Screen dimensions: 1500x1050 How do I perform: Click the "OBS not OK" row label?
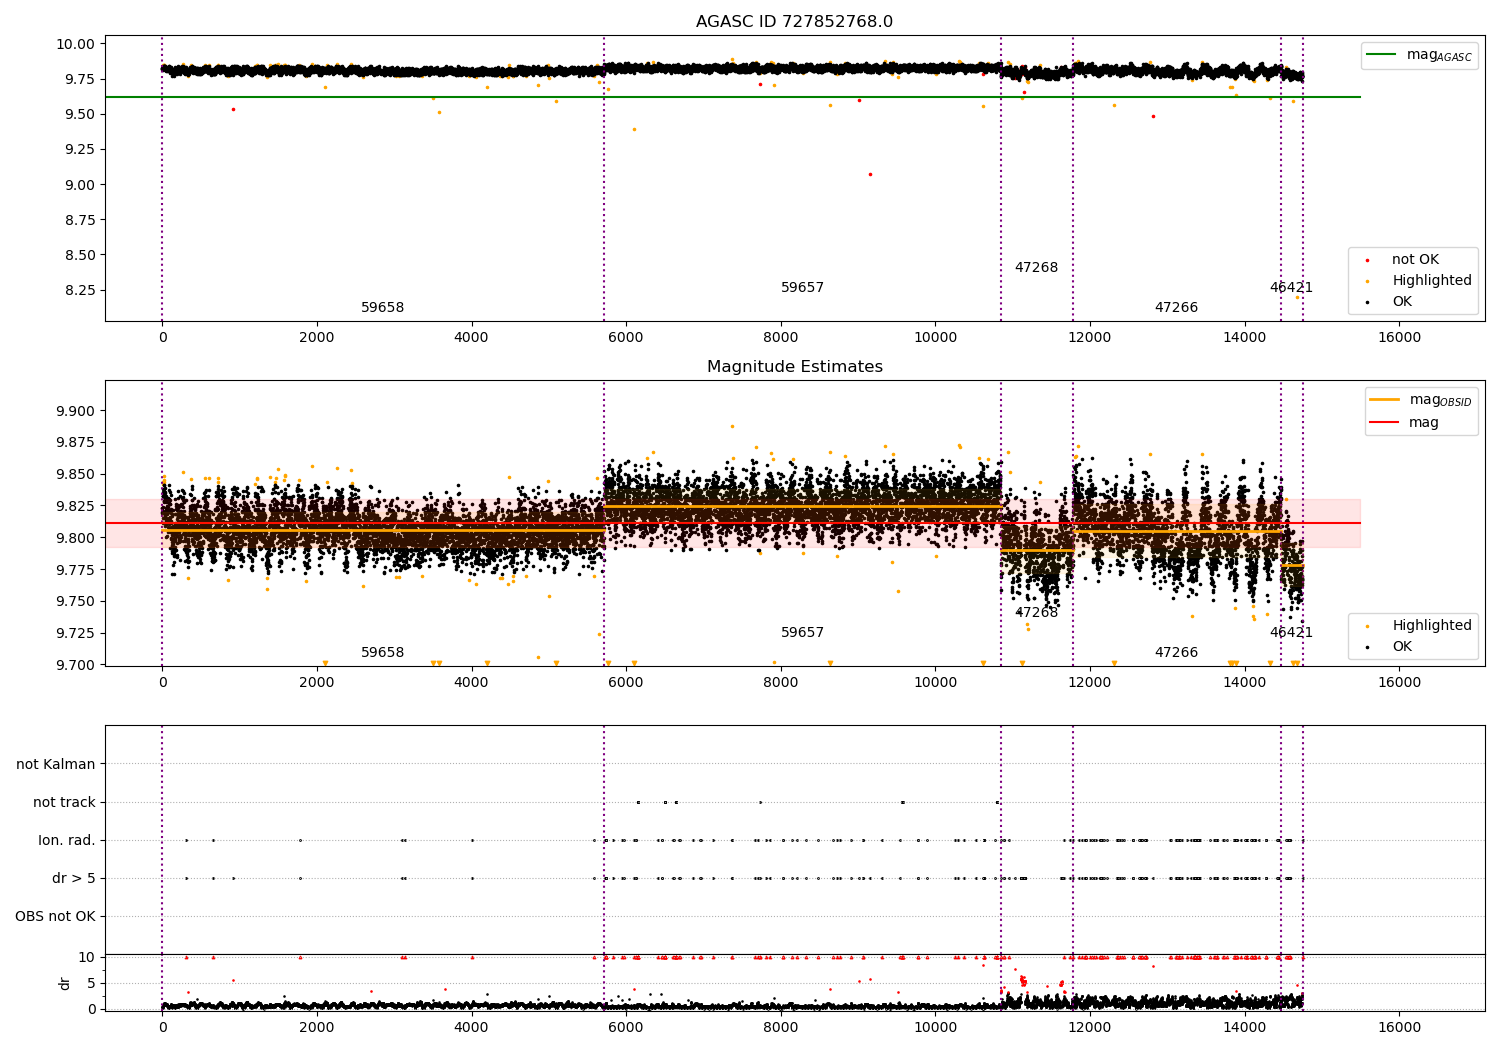(x=55, y=916)
